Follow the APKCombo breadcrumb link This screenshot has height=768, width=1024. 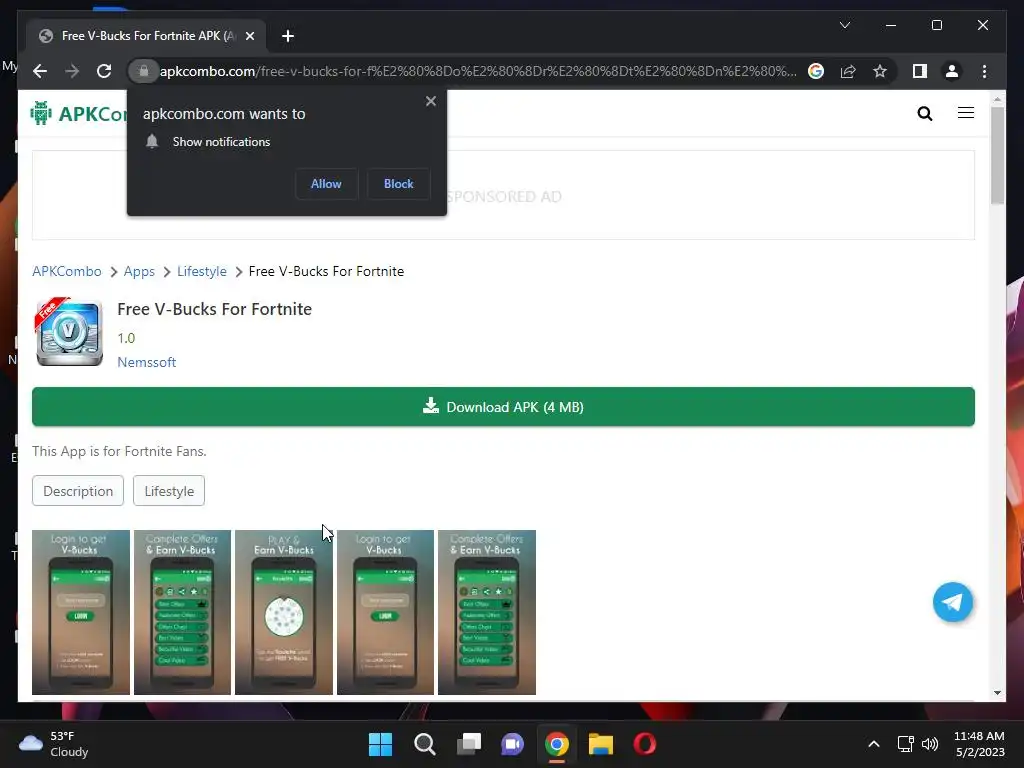click(x=67, y=271)
